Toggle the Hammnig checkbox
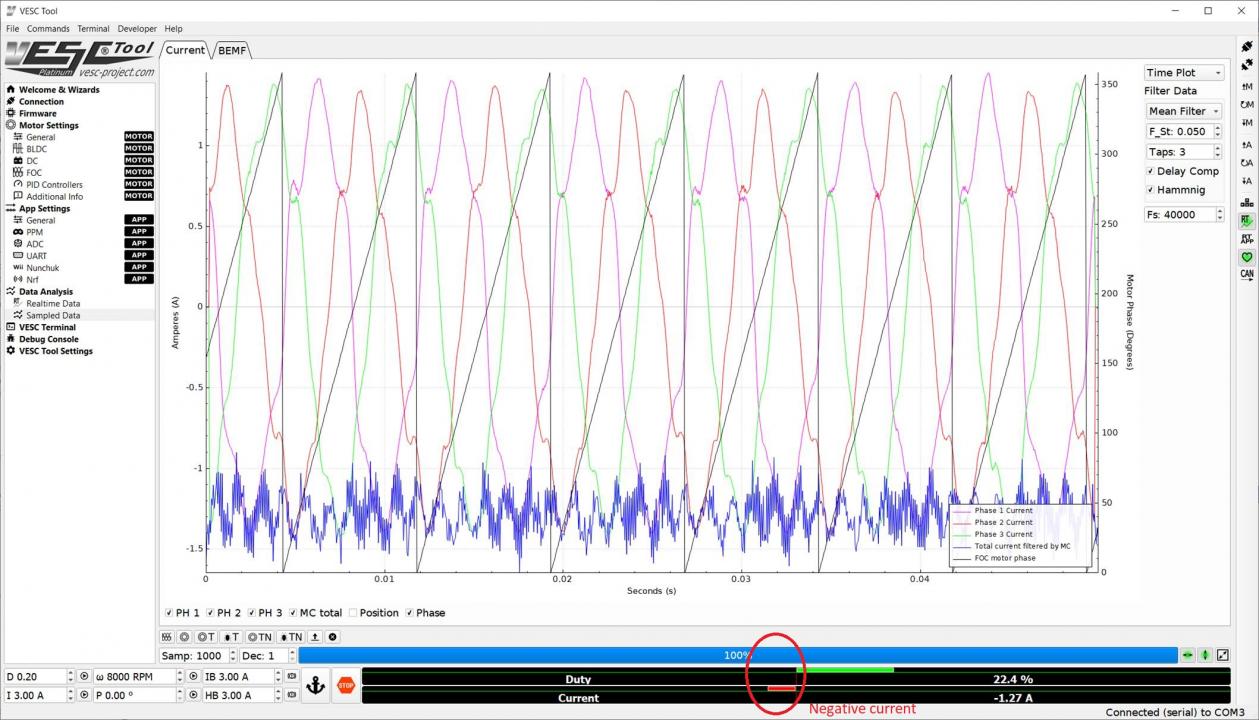Image resolution: width=1259 pixels, height=720 pixels. (1176, 190)
